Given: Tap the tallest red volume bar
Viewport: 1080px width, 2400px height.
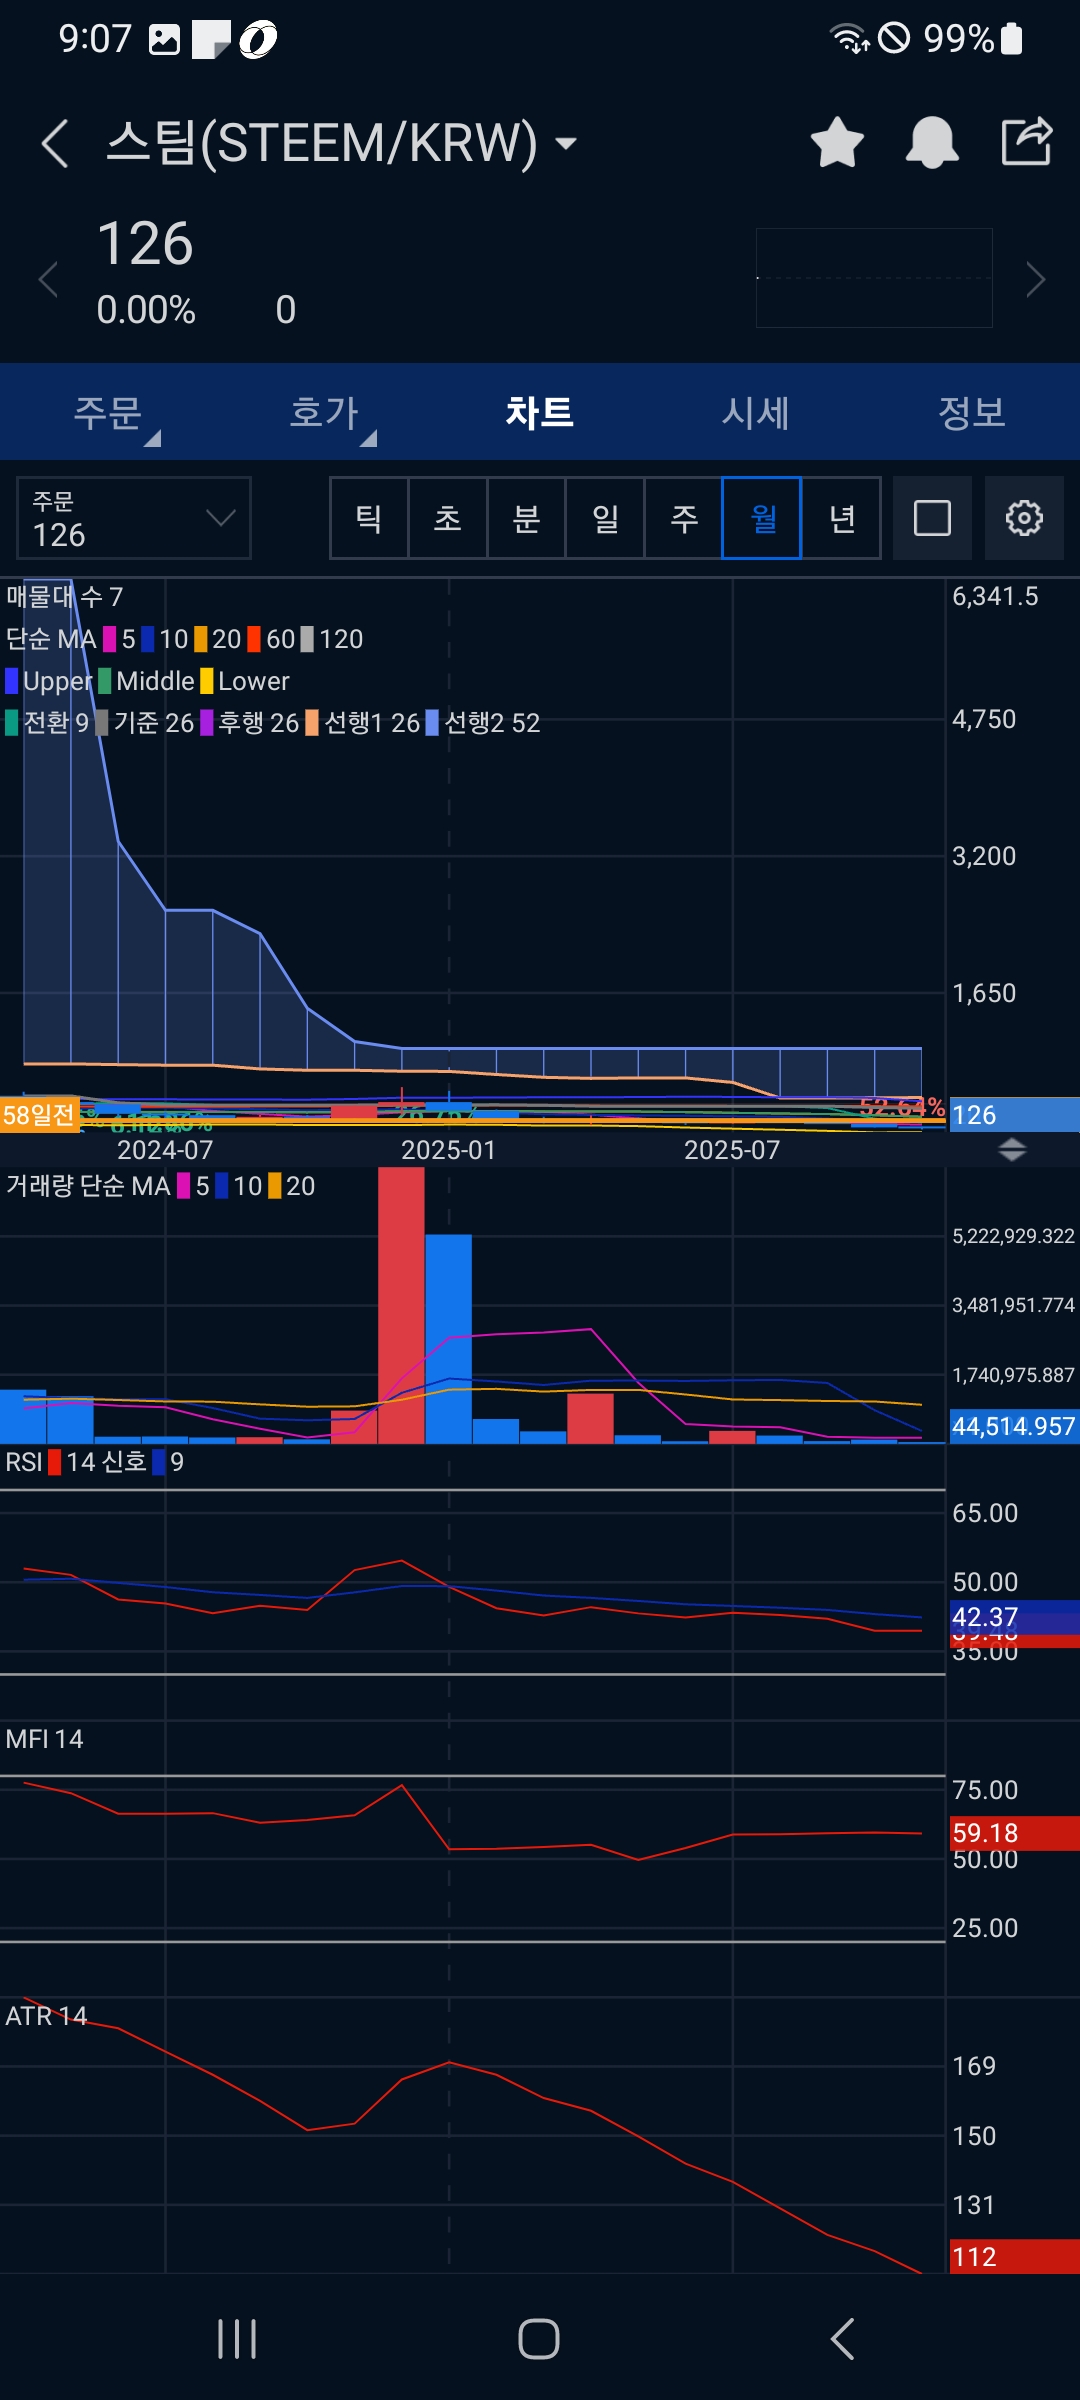Looking at the screenshot, I should [401, 1305].
